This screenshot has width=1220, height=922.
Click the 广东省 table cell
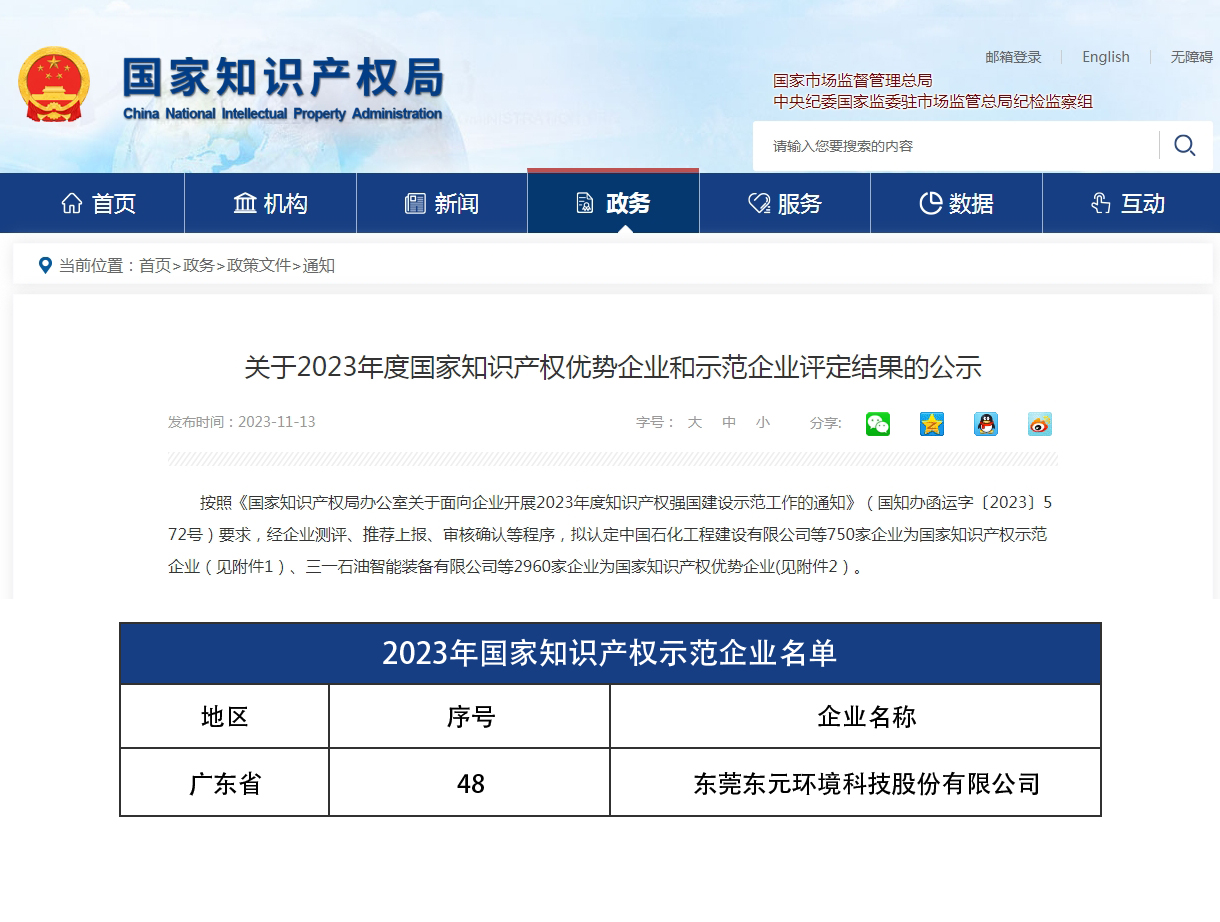tap(225, 783)
